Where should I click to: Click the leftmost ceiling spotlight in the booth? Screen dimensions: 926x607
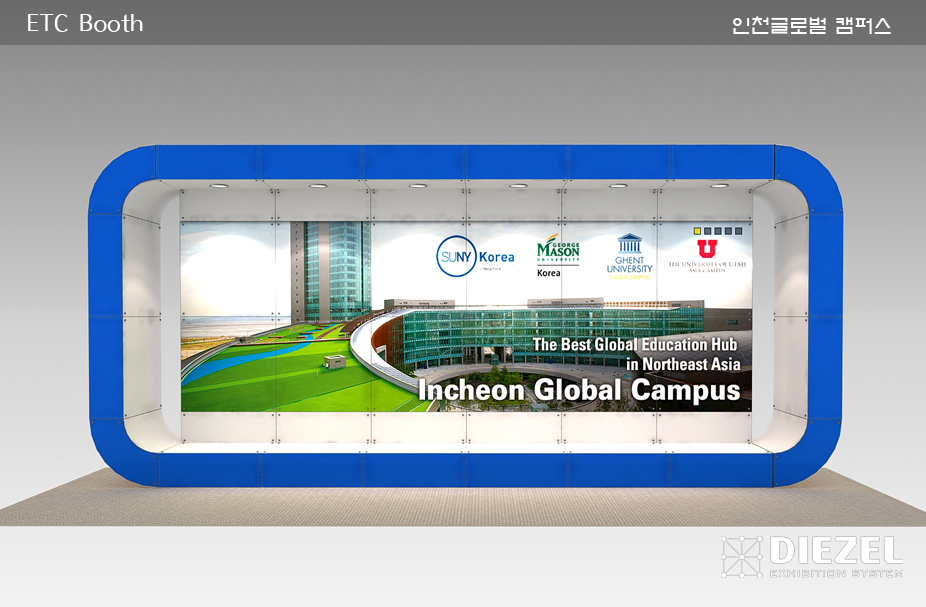coord(219,185)
